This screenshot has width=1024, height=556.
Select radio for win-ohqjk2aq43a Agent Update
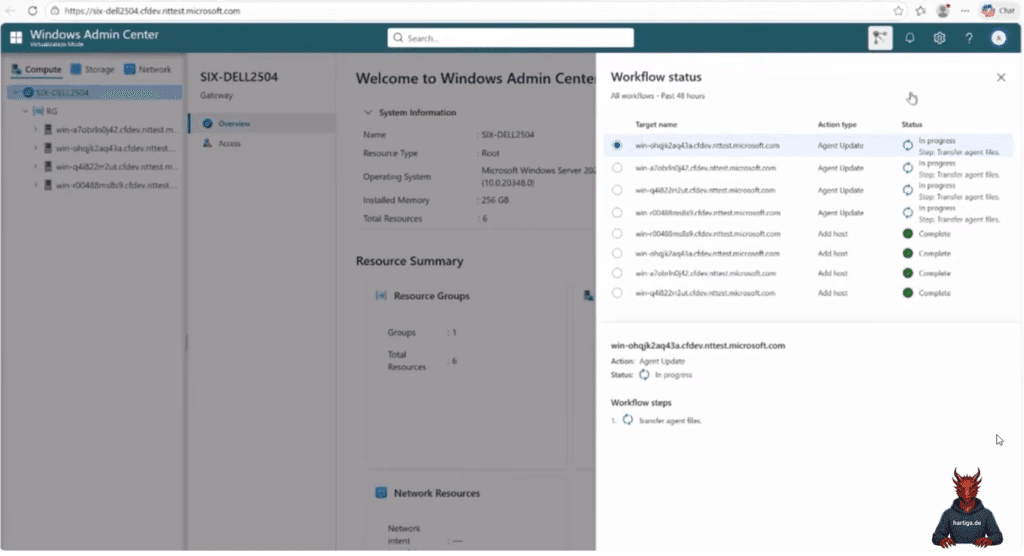pos(617,145)
